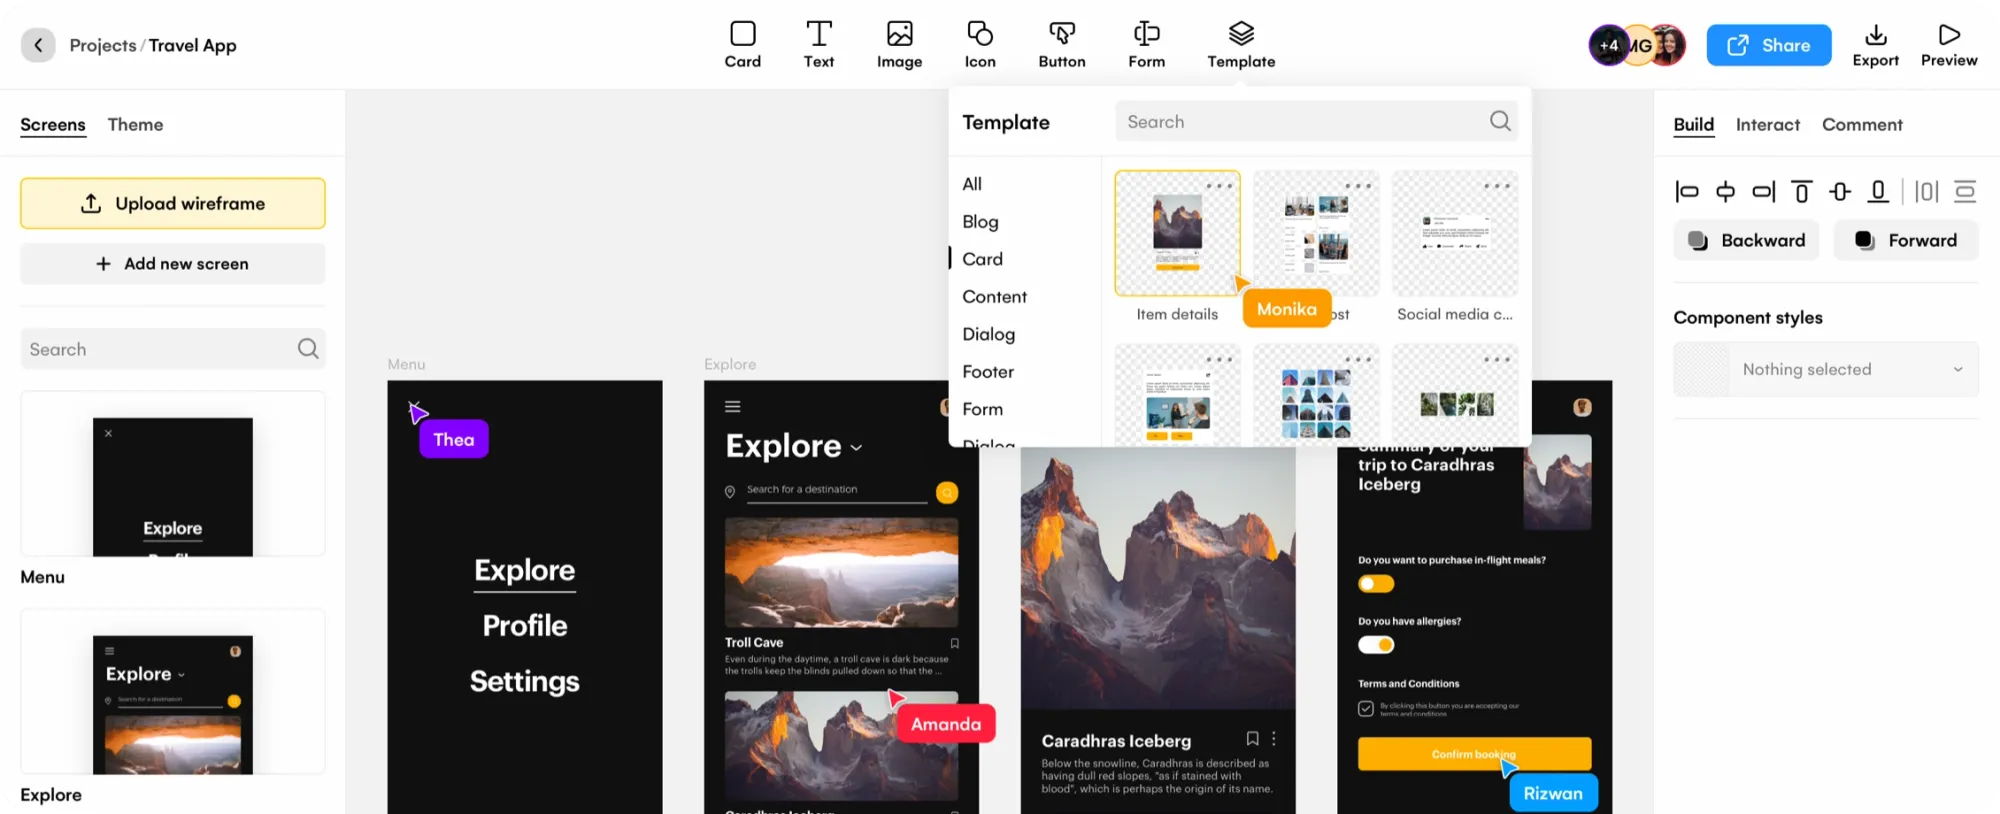Screen dimensions: 2000x814
Task: Bookmark the Troll Cave card
Action: click(x=954, y=643)
